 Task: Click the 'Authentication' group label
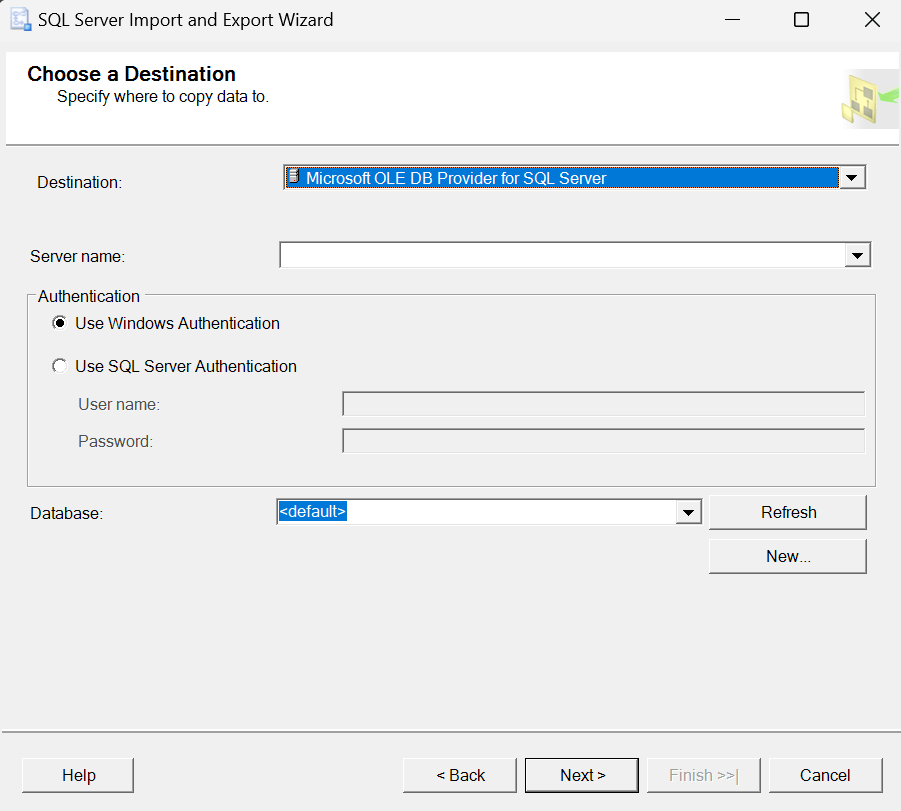click(x=89, y=297)
